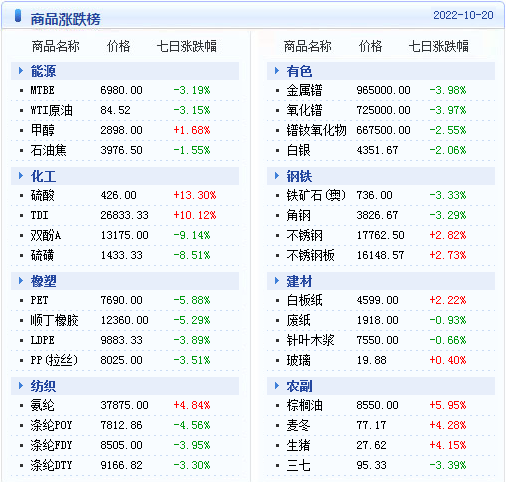Select the 白板纸 commodity entry
This screenshot has height=482, width=506.
pos(304,300)
